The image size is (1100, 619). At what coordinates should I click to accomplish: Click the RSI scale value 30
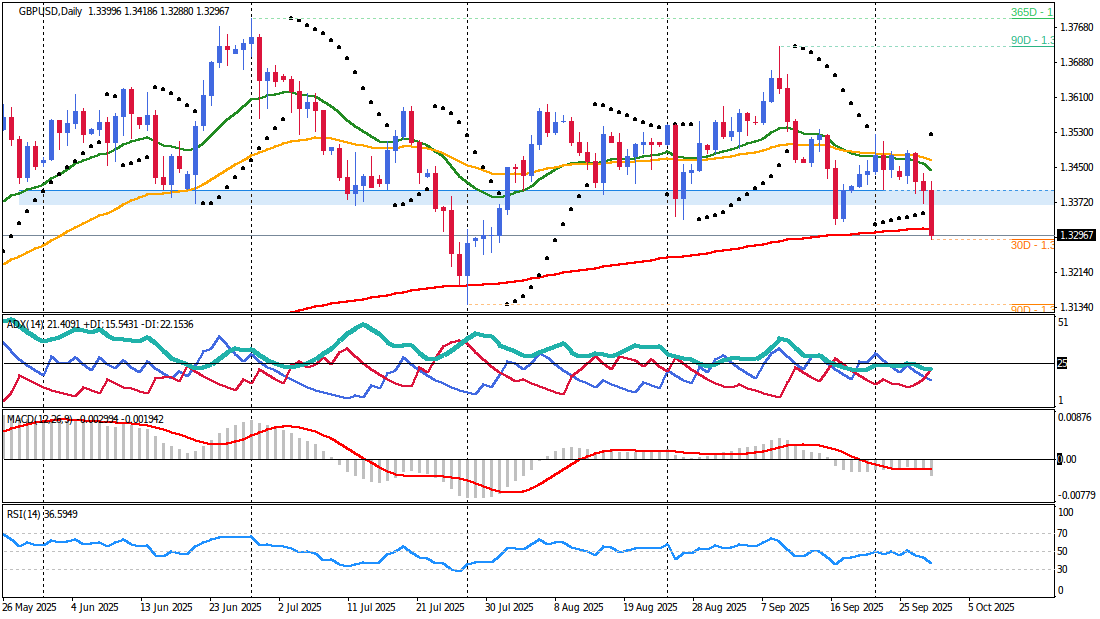(1063, 569)
